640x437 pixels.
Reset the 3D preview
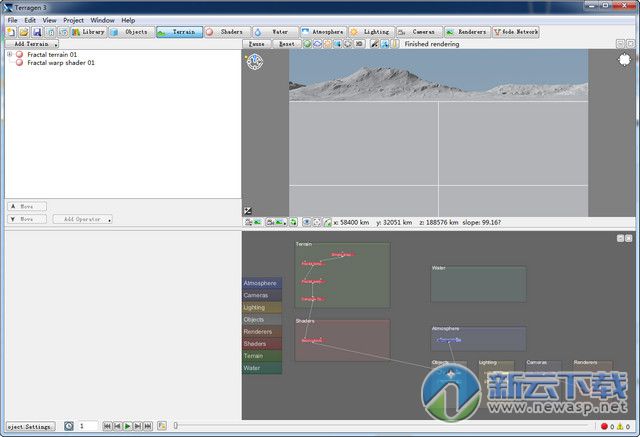click(287, 44)
